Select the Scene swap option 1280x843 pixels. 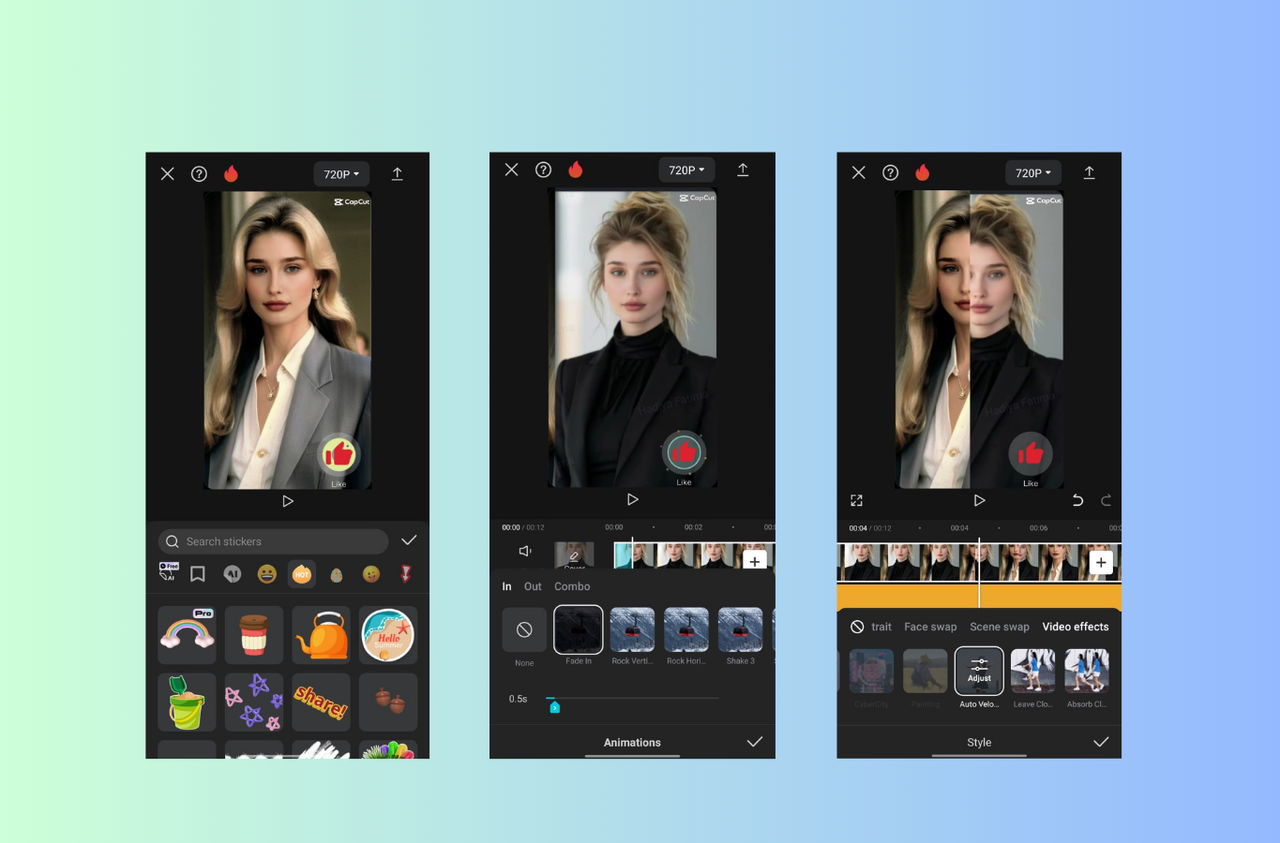coord(999,626)
